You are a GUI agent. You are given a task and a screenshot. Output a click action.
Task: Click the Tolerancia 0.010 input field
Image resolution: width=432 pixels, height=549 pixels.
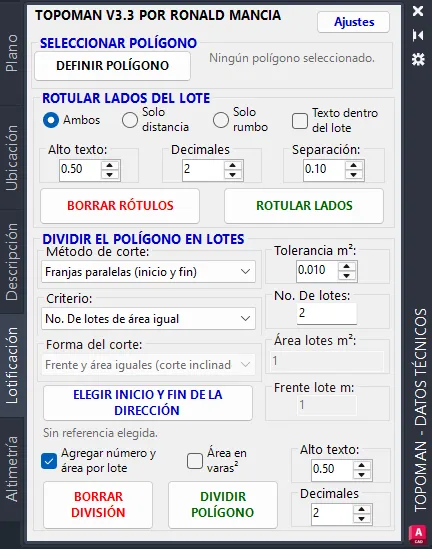point(318,271)
